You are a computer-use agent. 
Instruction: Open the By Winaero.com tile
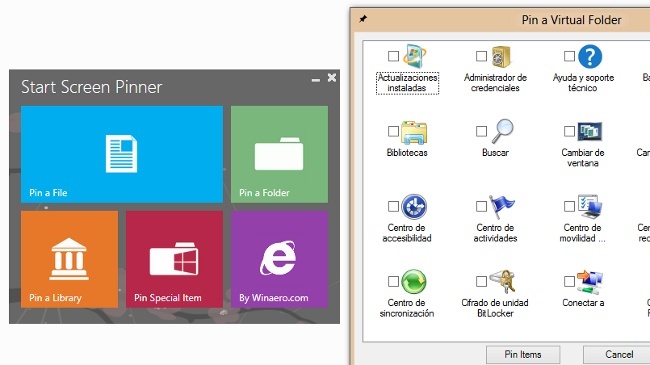[x=279, y=259]
